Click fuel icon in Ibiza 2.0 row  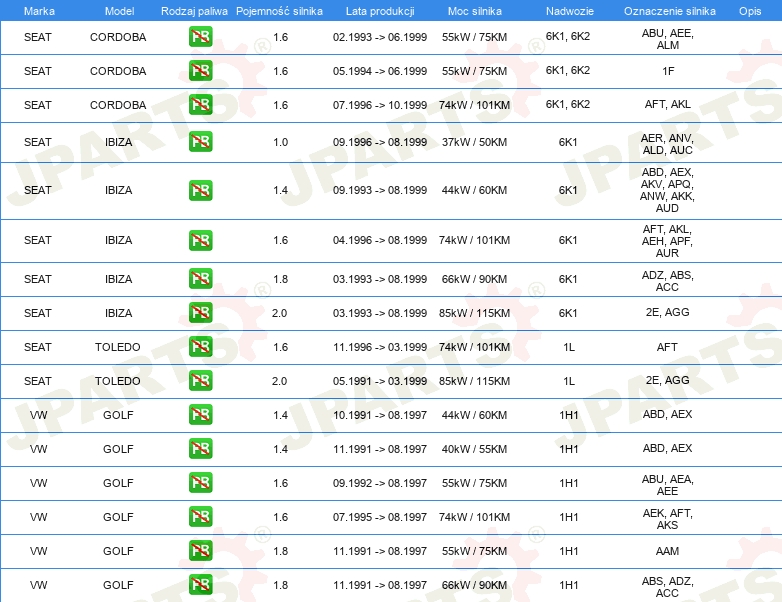click(200, 313)
